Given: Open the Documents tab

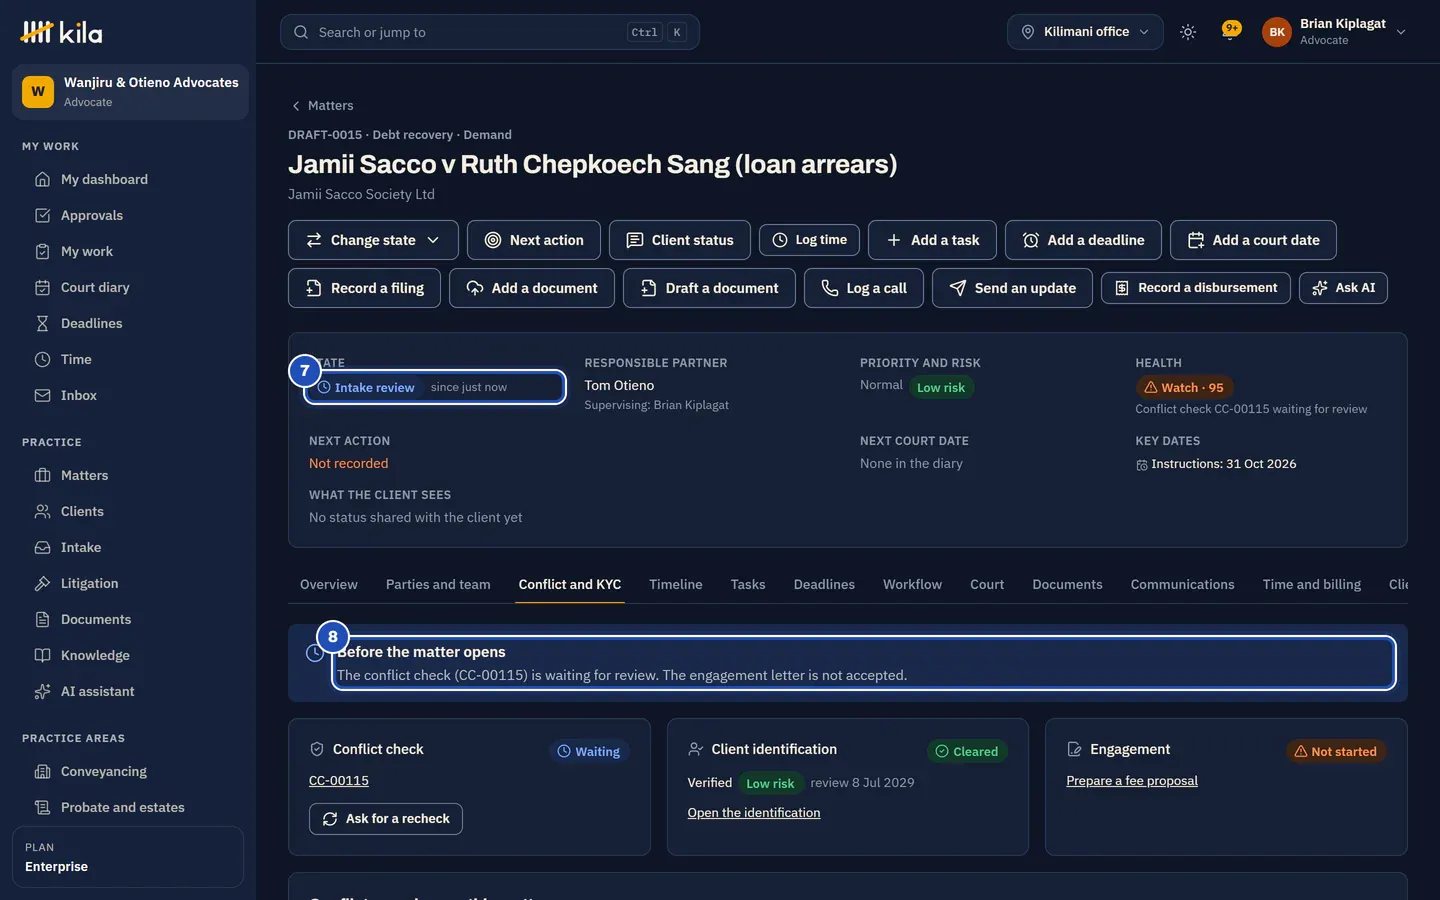Looking at the screenshot, I should (1067, 585).
